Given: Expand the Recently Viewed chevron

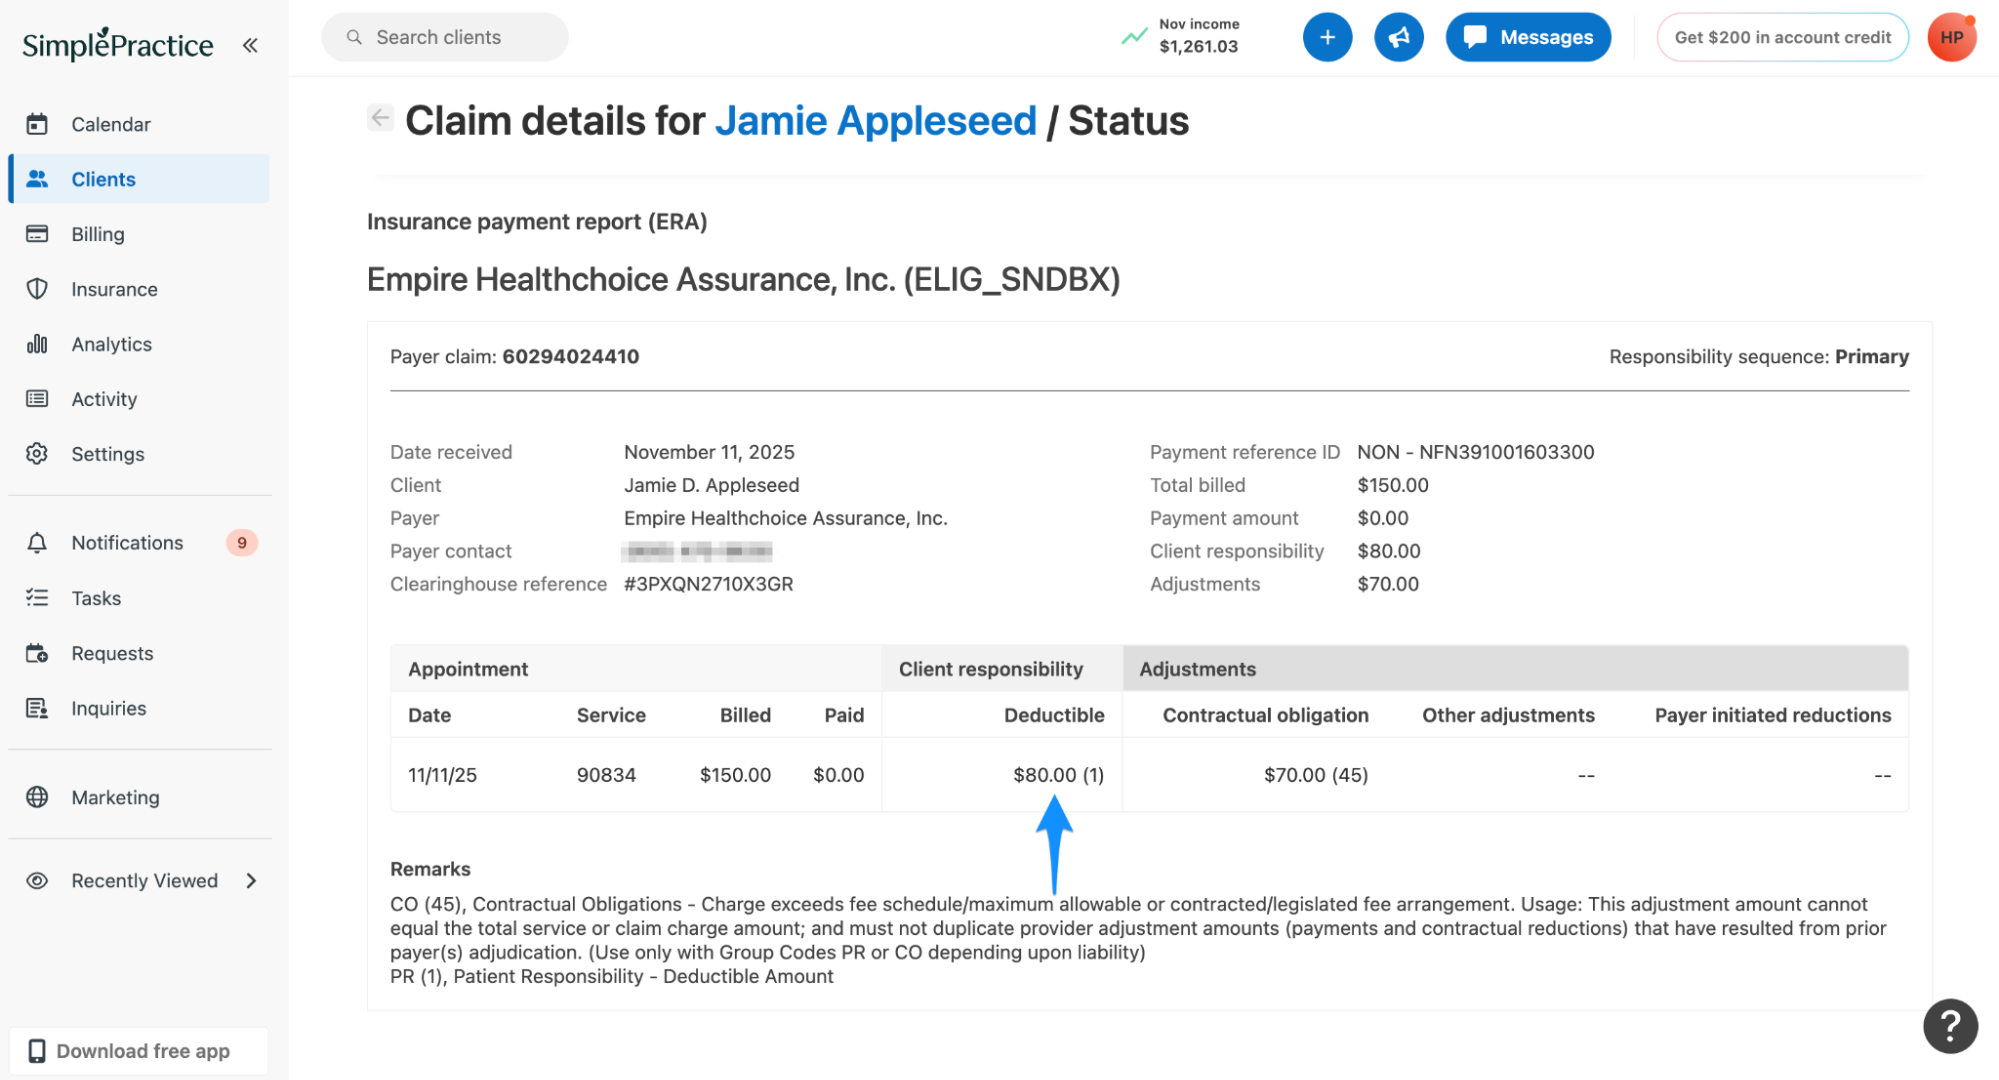Looking at the screenshot, I should [x=251, y=881].
